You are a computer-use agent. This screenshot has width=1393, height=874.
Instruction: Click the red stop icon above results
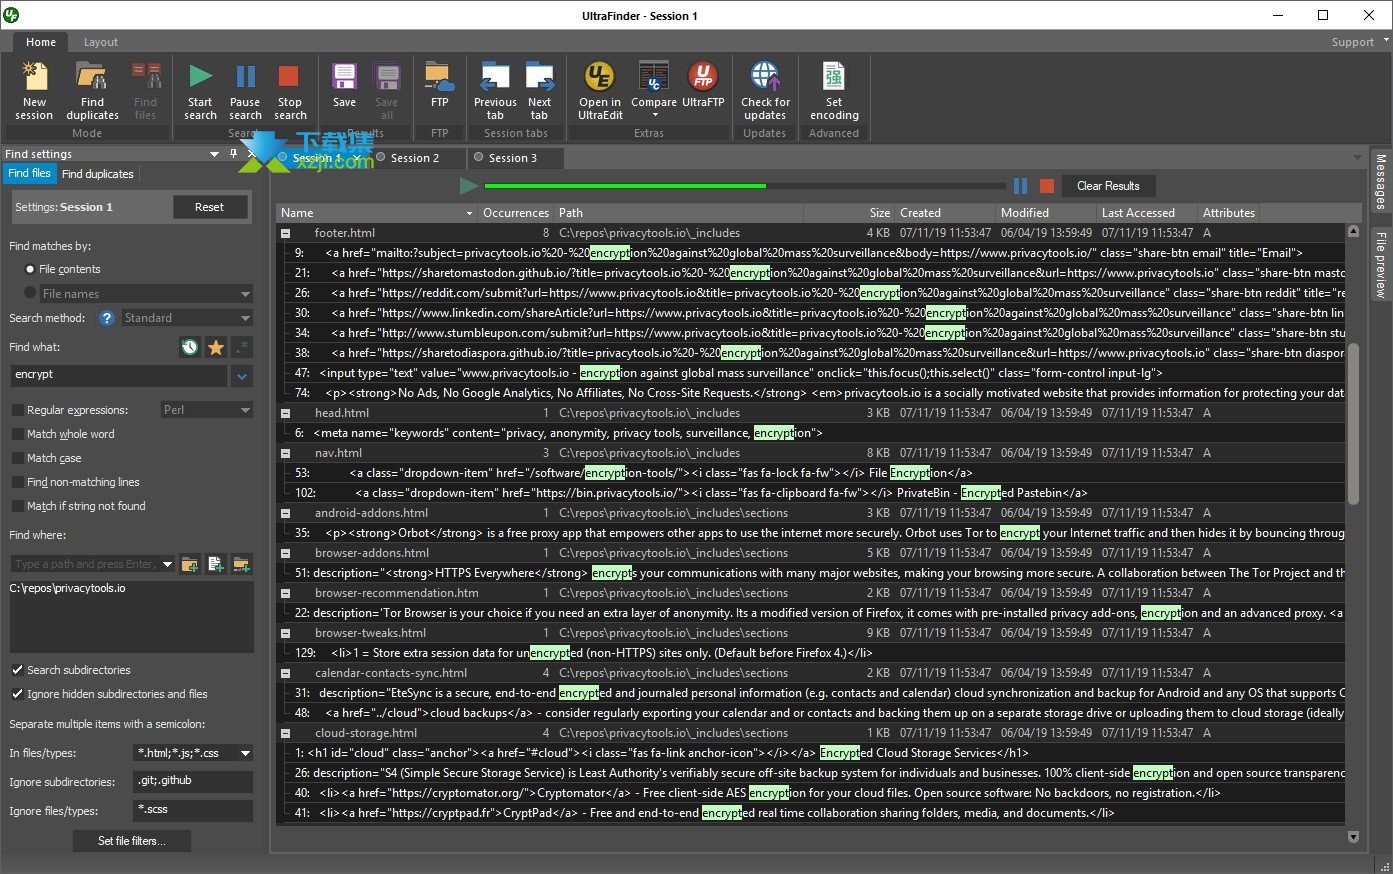pos(1046,186)
